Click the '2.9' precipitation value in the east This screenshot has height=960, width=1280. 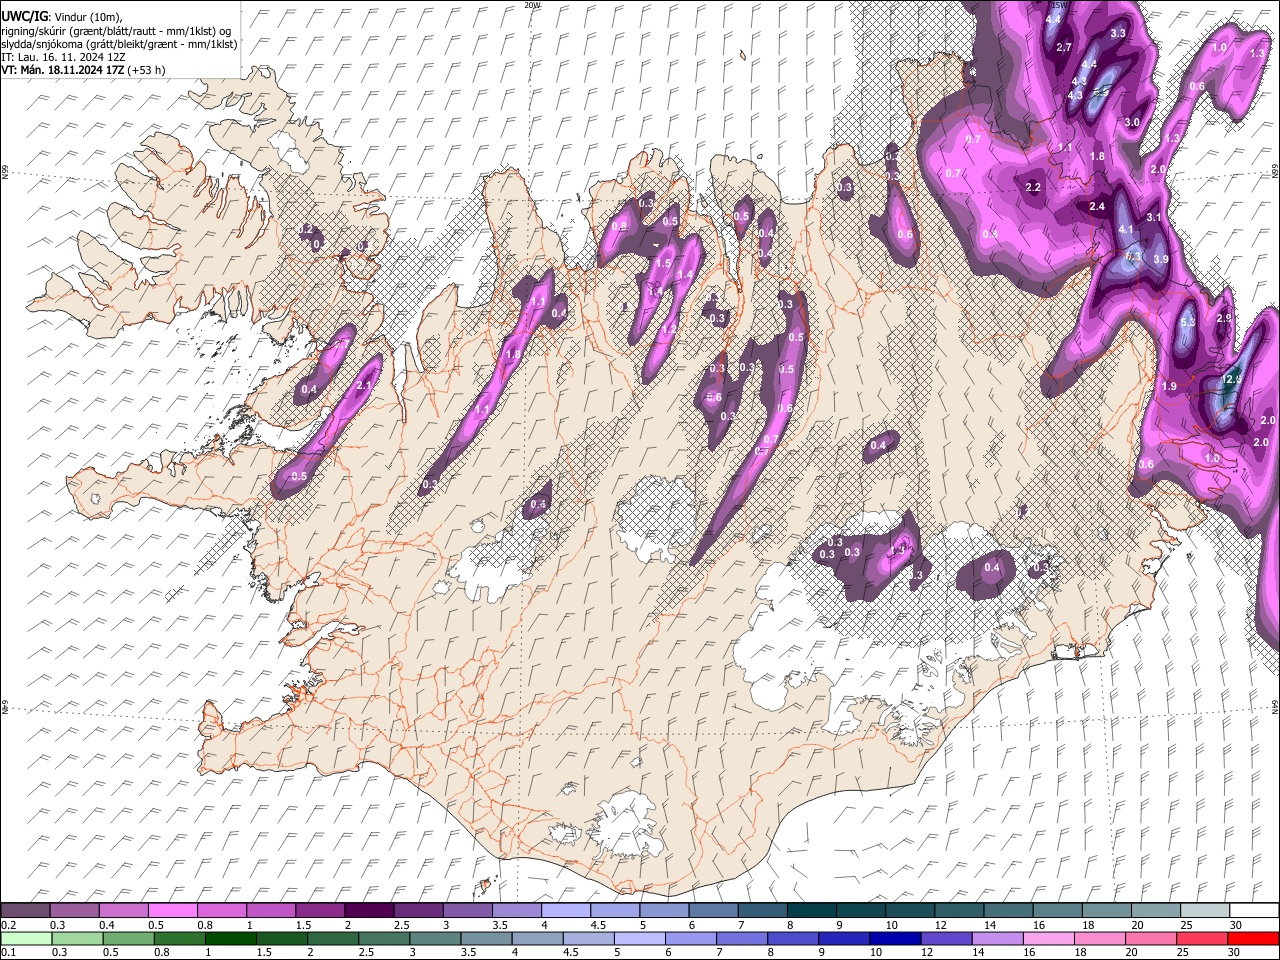click(1225, 318)
